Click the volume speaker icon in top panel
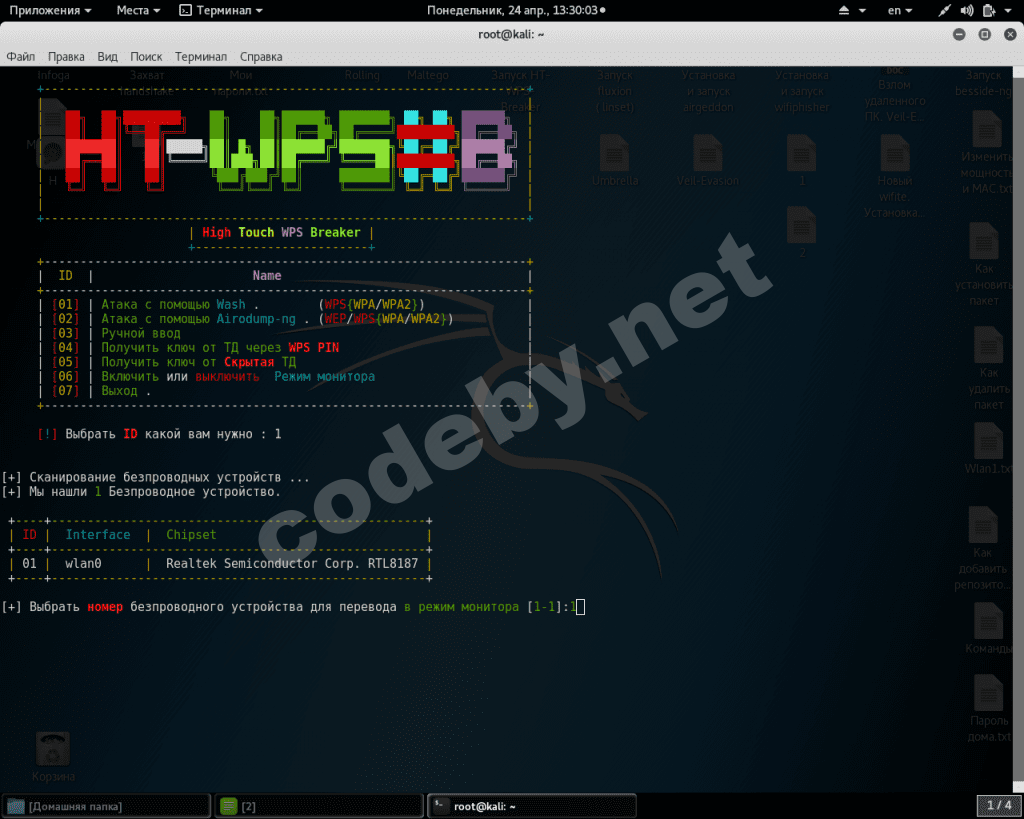The width and height of the screenshot is (1024, 819). pos(967,10)
